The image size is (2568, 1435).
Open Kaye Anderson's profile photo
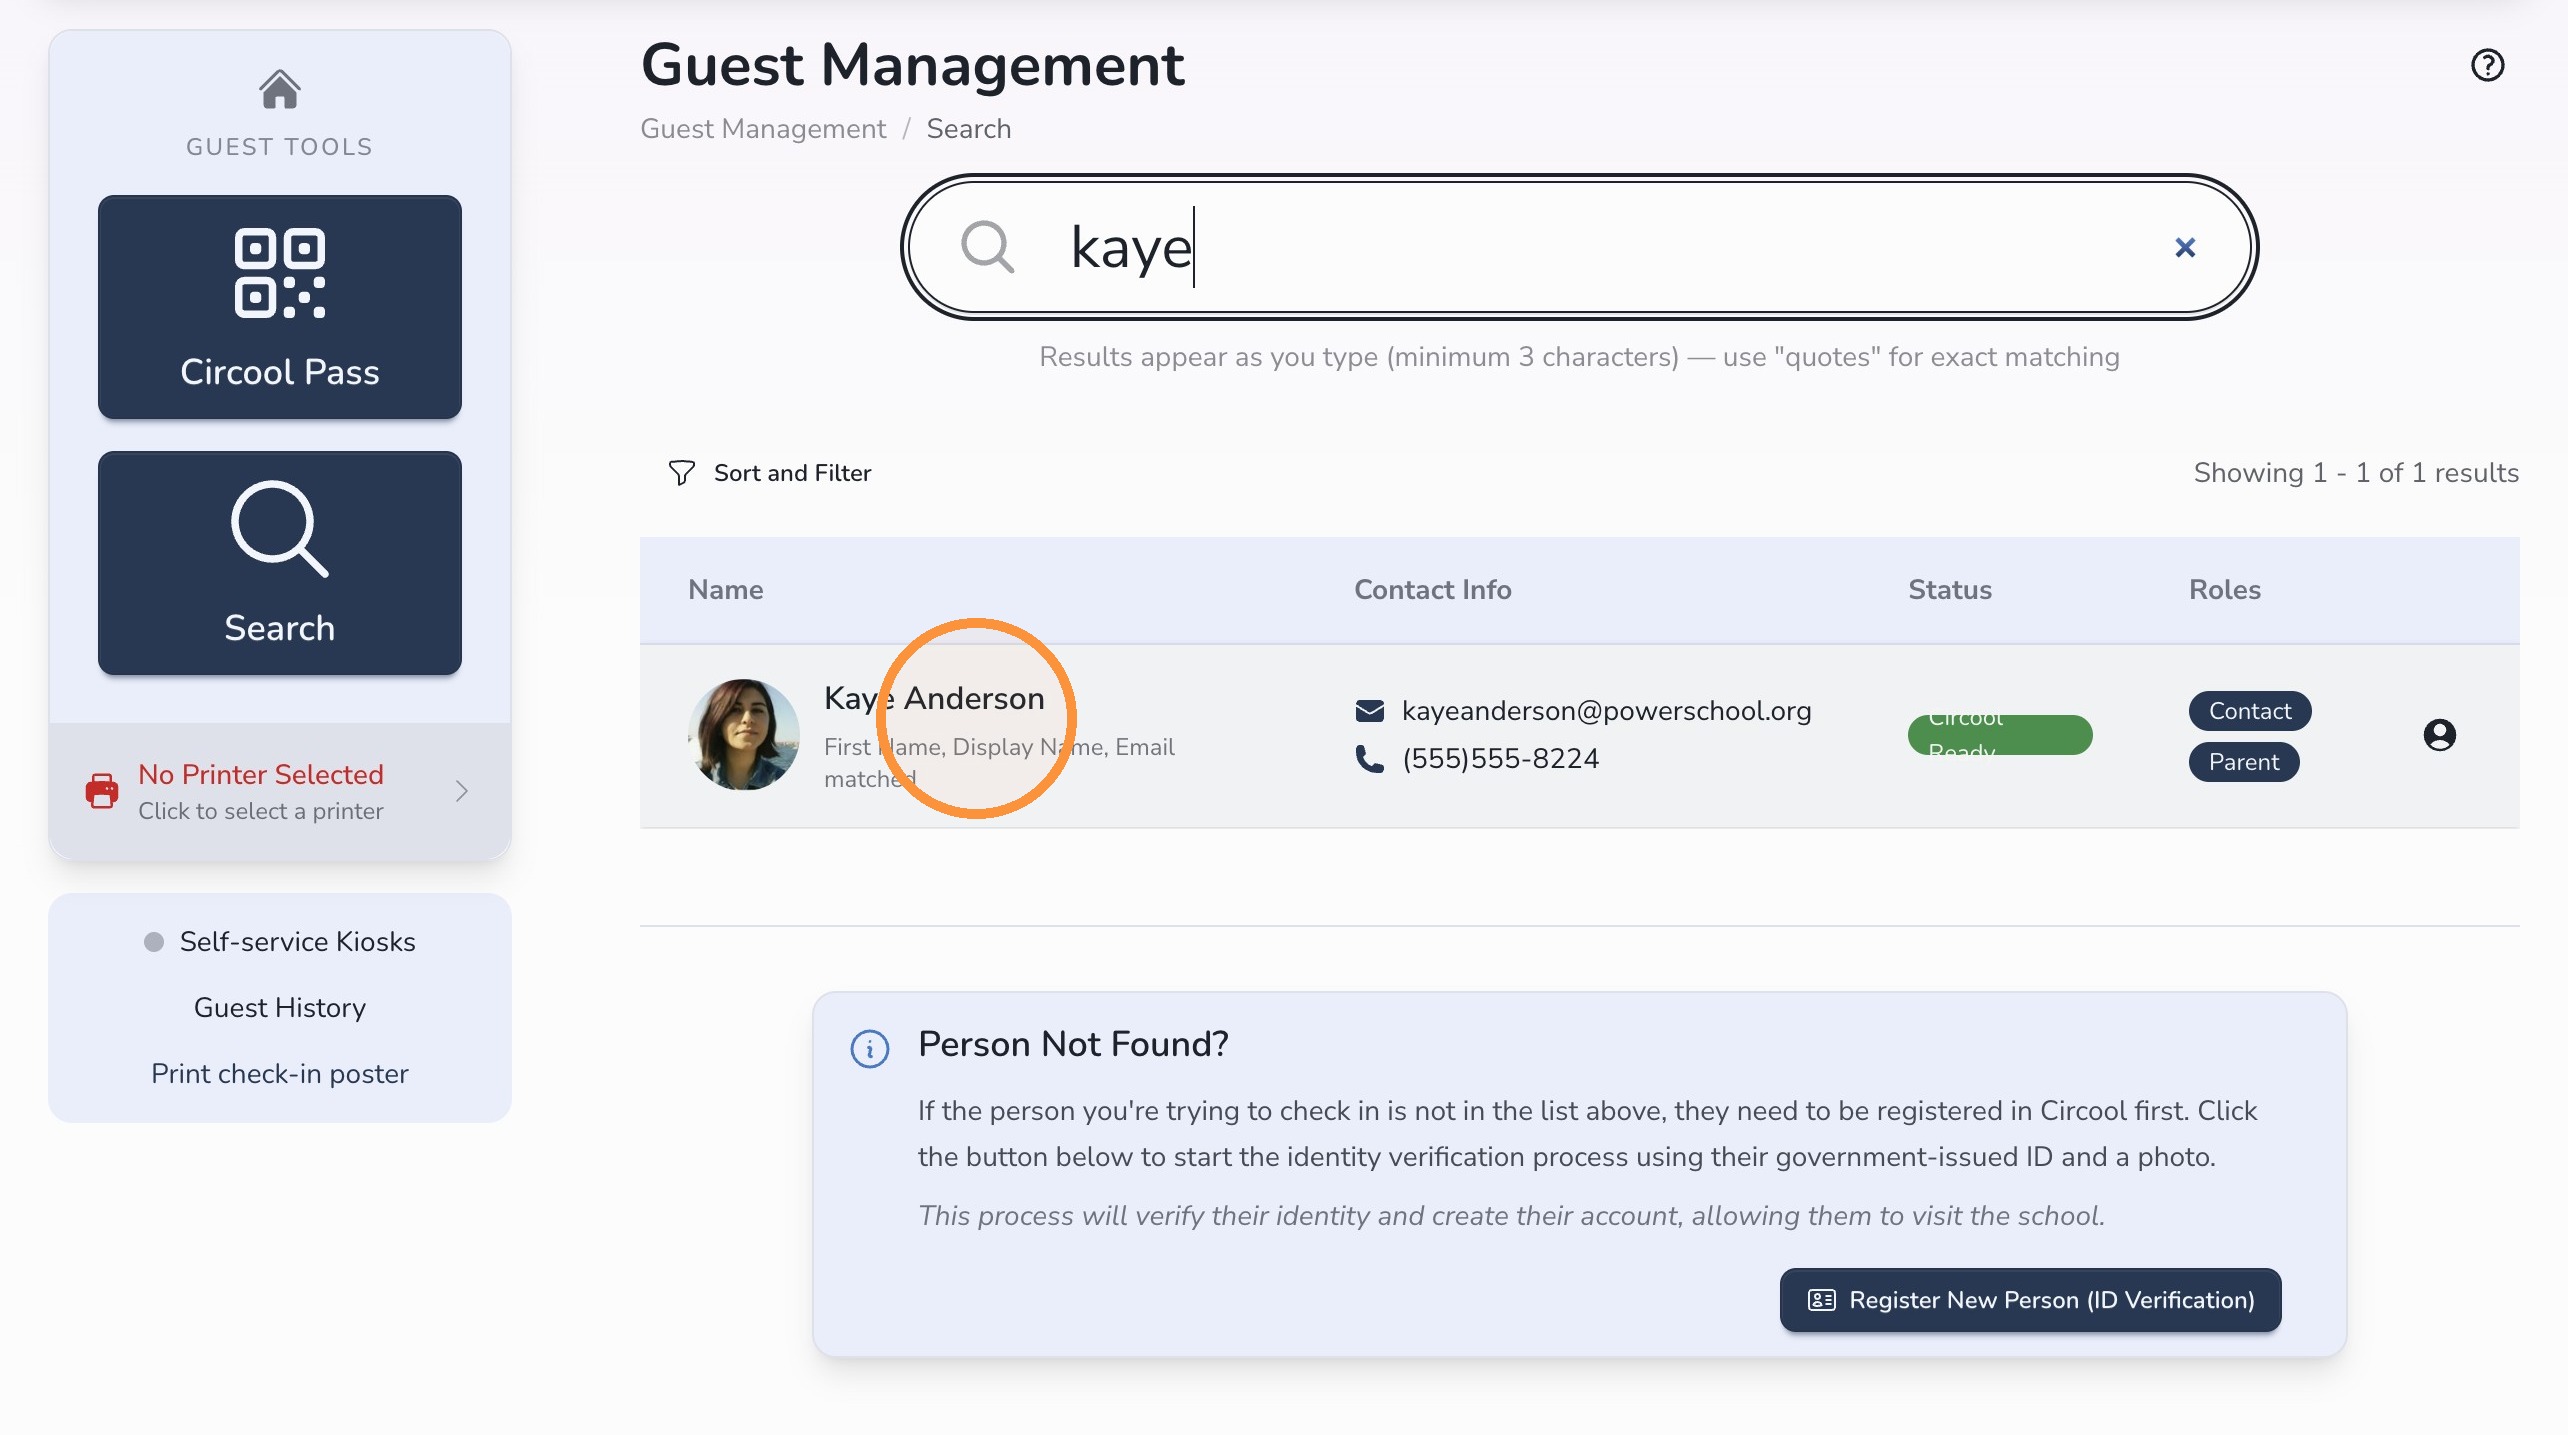pyautogui.click(x=743, y=735)
